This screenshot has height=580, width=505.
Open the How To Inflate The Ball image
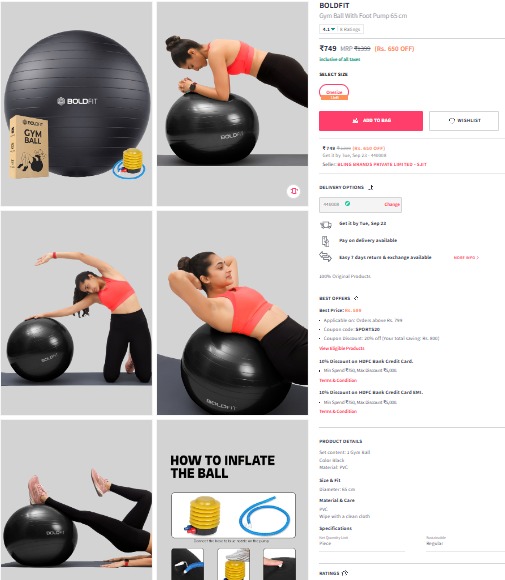coord(232,500)
